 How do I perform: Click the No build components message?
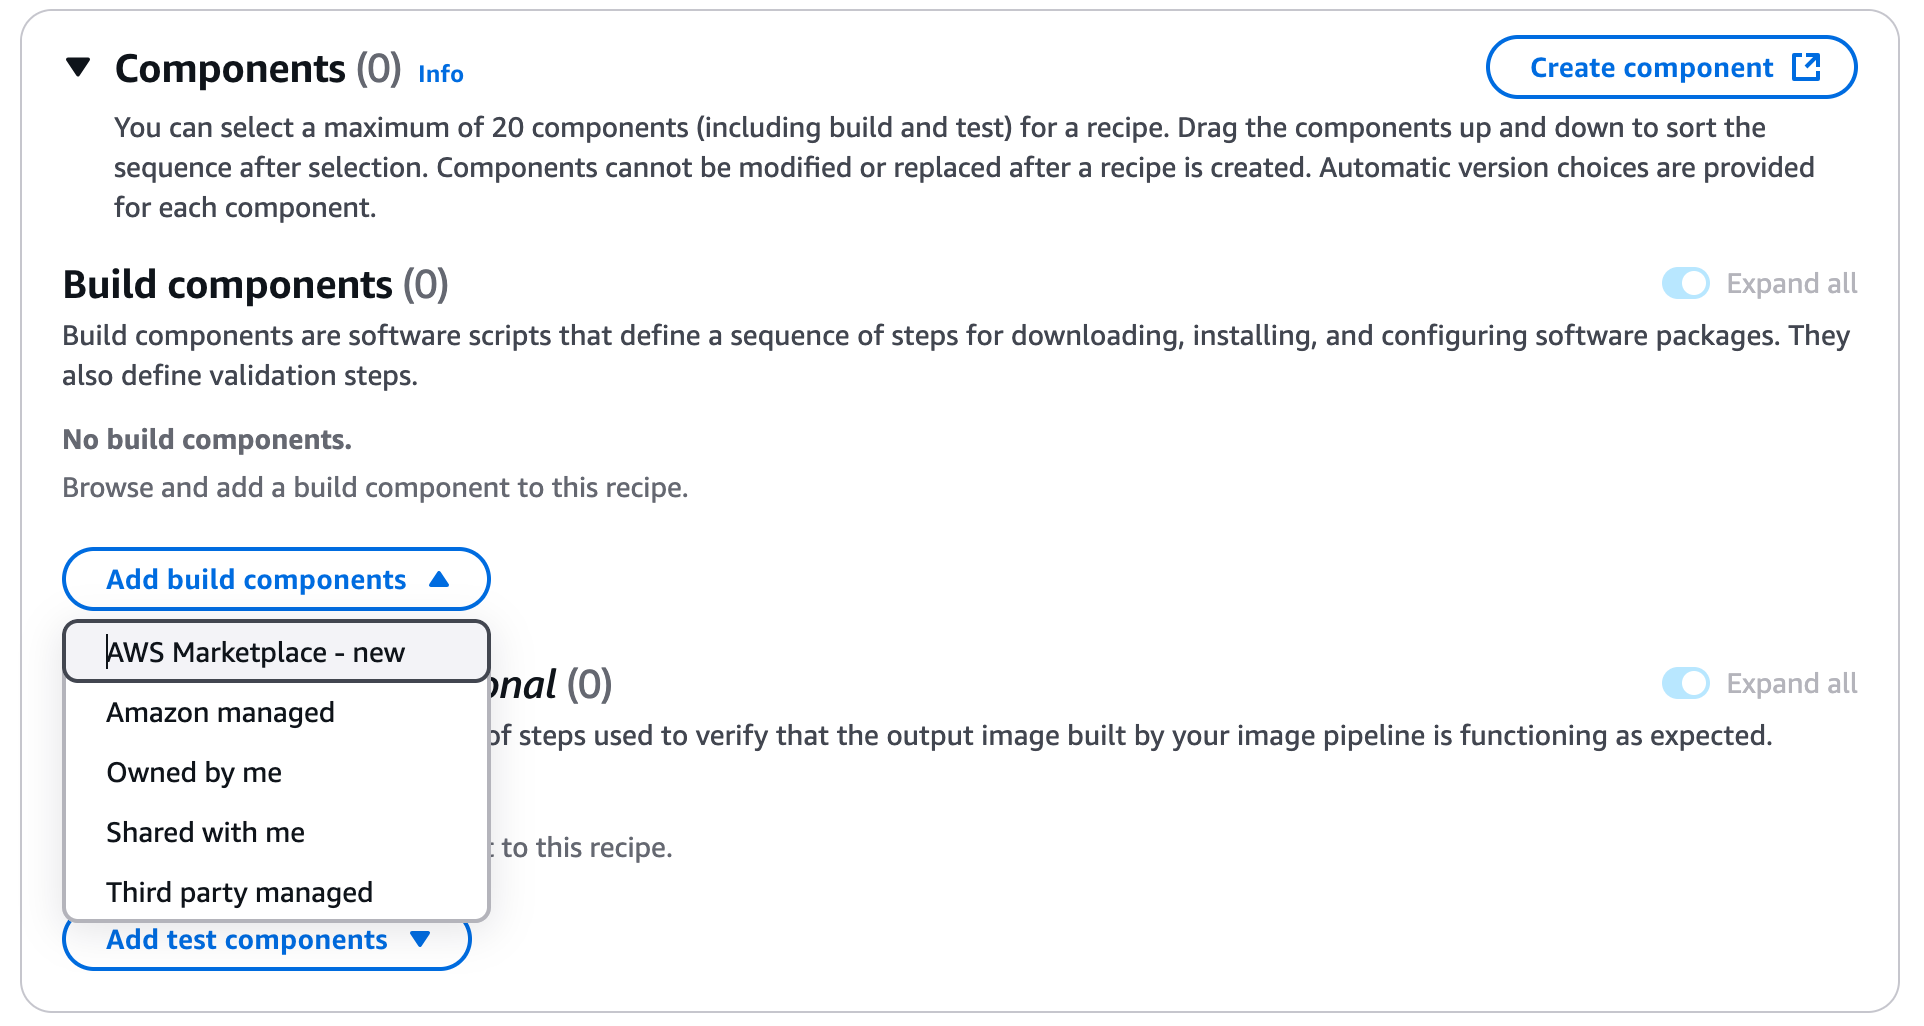coord(207,440)
